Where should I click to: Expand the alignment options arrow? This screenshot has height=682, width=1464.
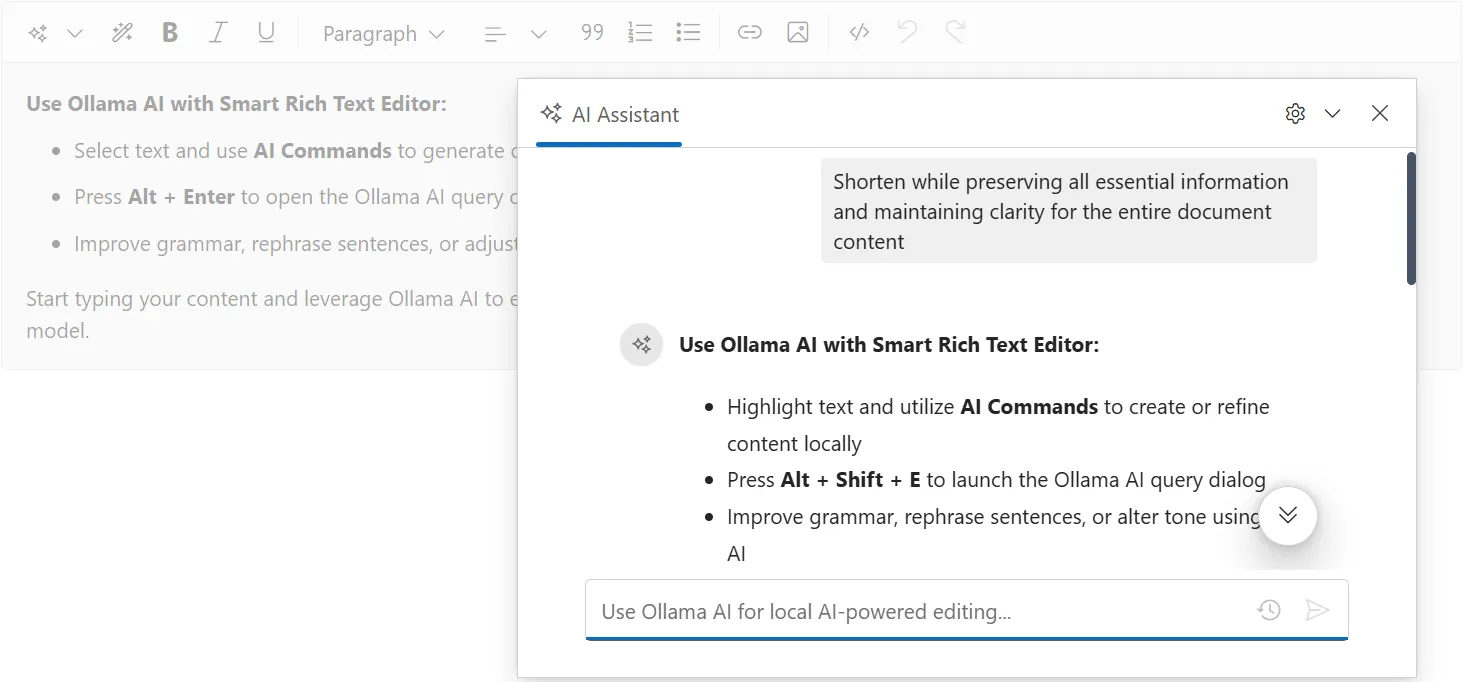click(538, 34)
